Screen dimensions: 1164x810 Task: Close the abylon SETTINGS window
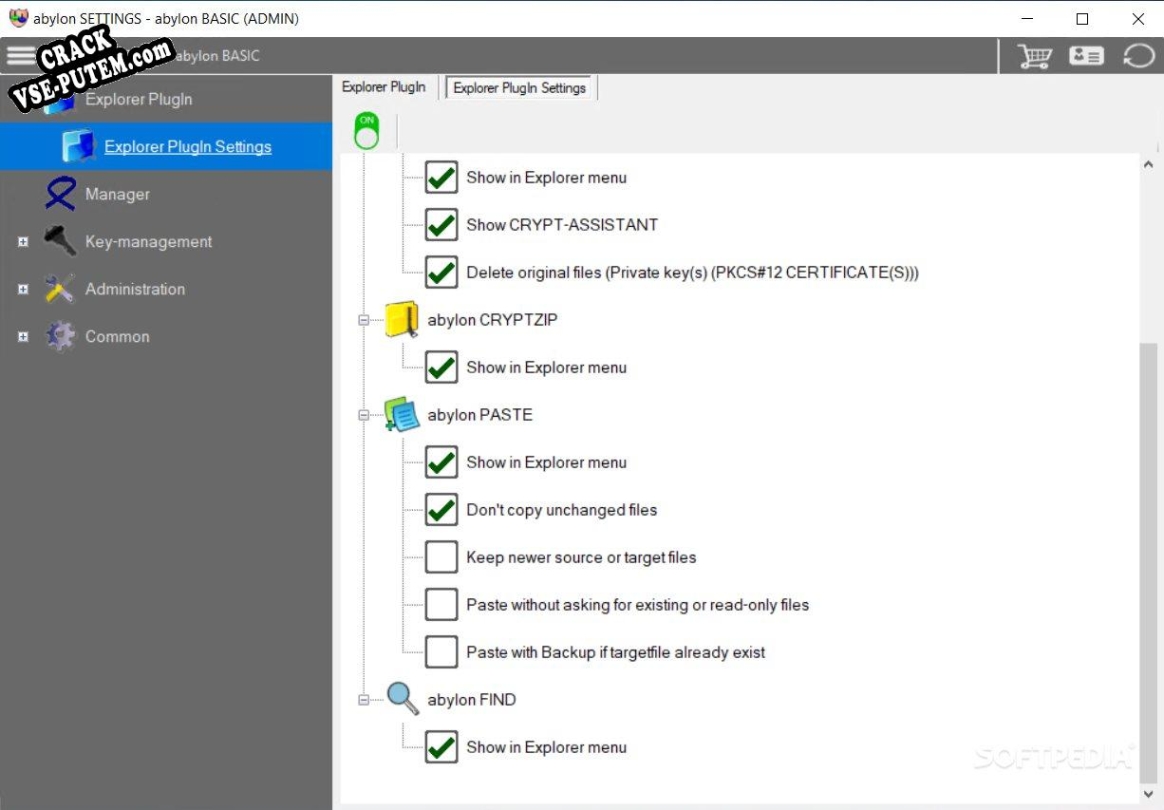pyautogui.click(x=1137, y=19)
